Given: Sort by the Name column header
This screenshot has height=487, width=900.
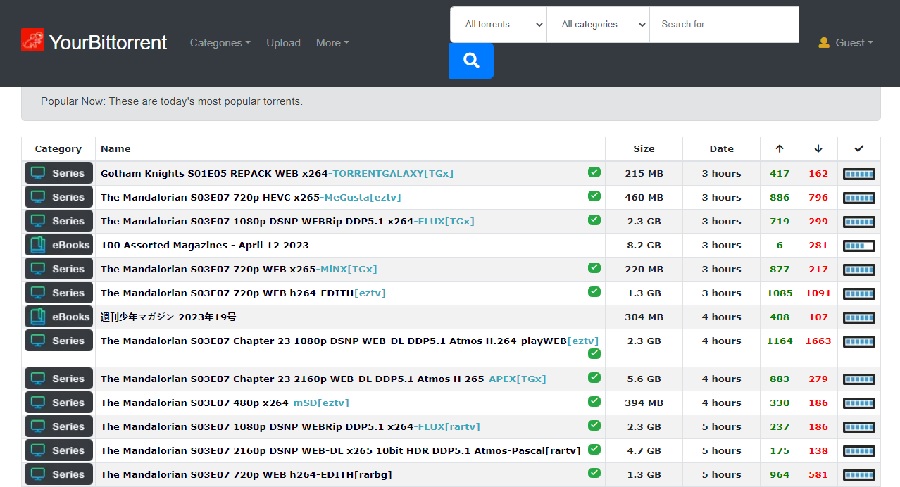Looking at the screenshot, I should [115, 149].
